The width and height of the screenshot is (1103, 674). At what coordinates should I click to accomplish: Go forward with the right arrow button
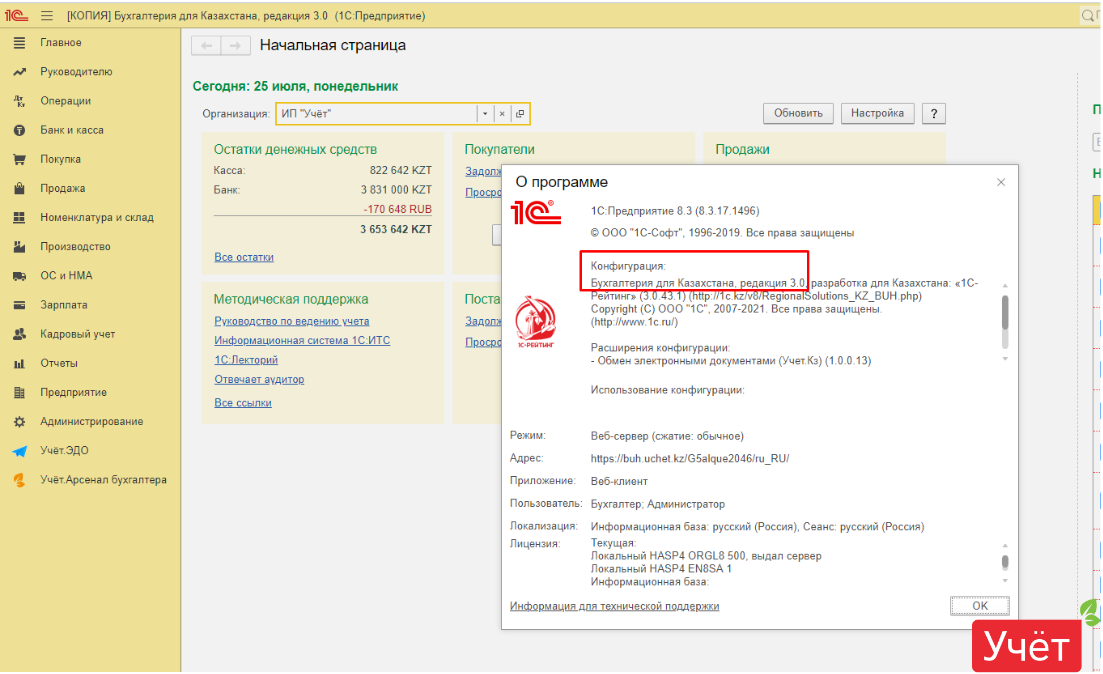pyautogui.click(x=236, y=46)
